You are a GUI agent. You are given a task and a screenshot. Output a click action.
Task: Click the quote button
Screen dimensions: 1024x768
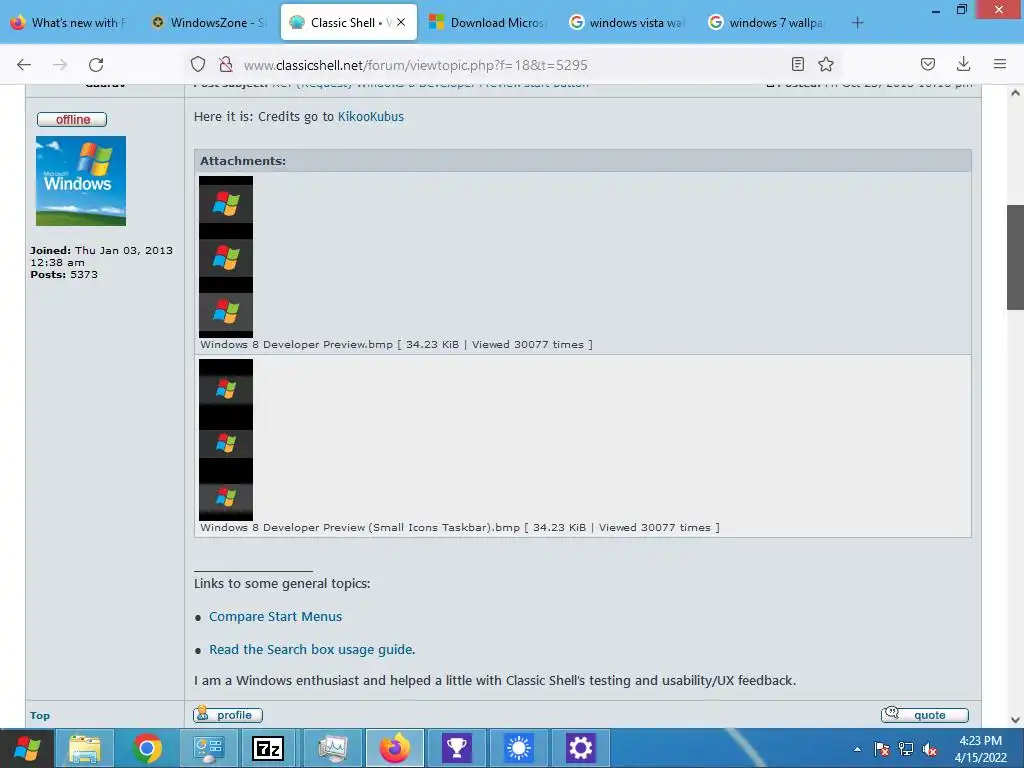[x=925, y=715]
